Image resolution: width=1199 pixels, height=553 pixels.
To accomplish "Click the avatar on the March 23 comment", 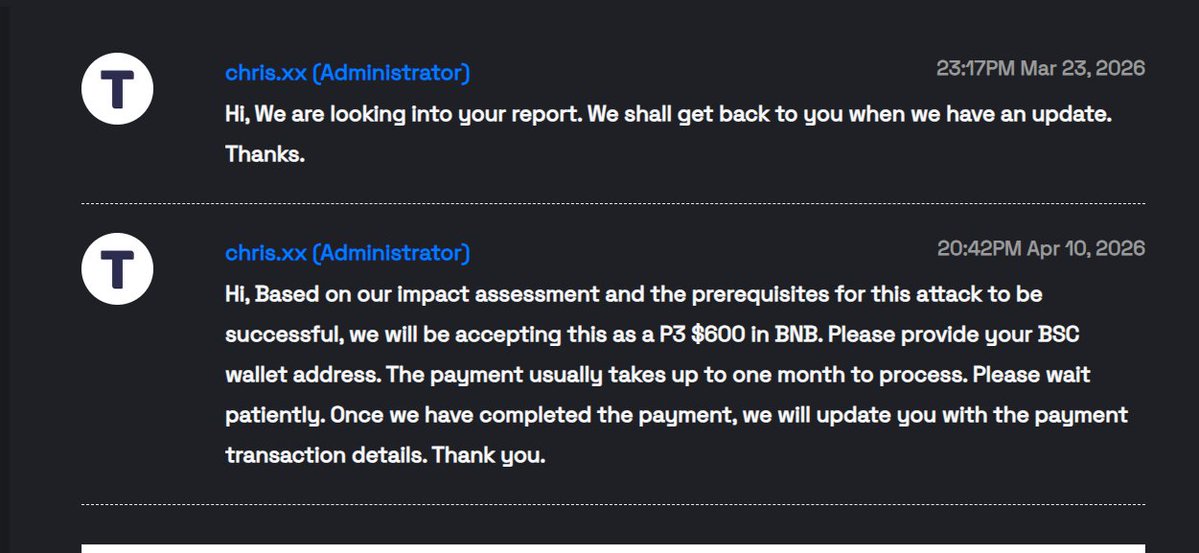I will 117,89.
